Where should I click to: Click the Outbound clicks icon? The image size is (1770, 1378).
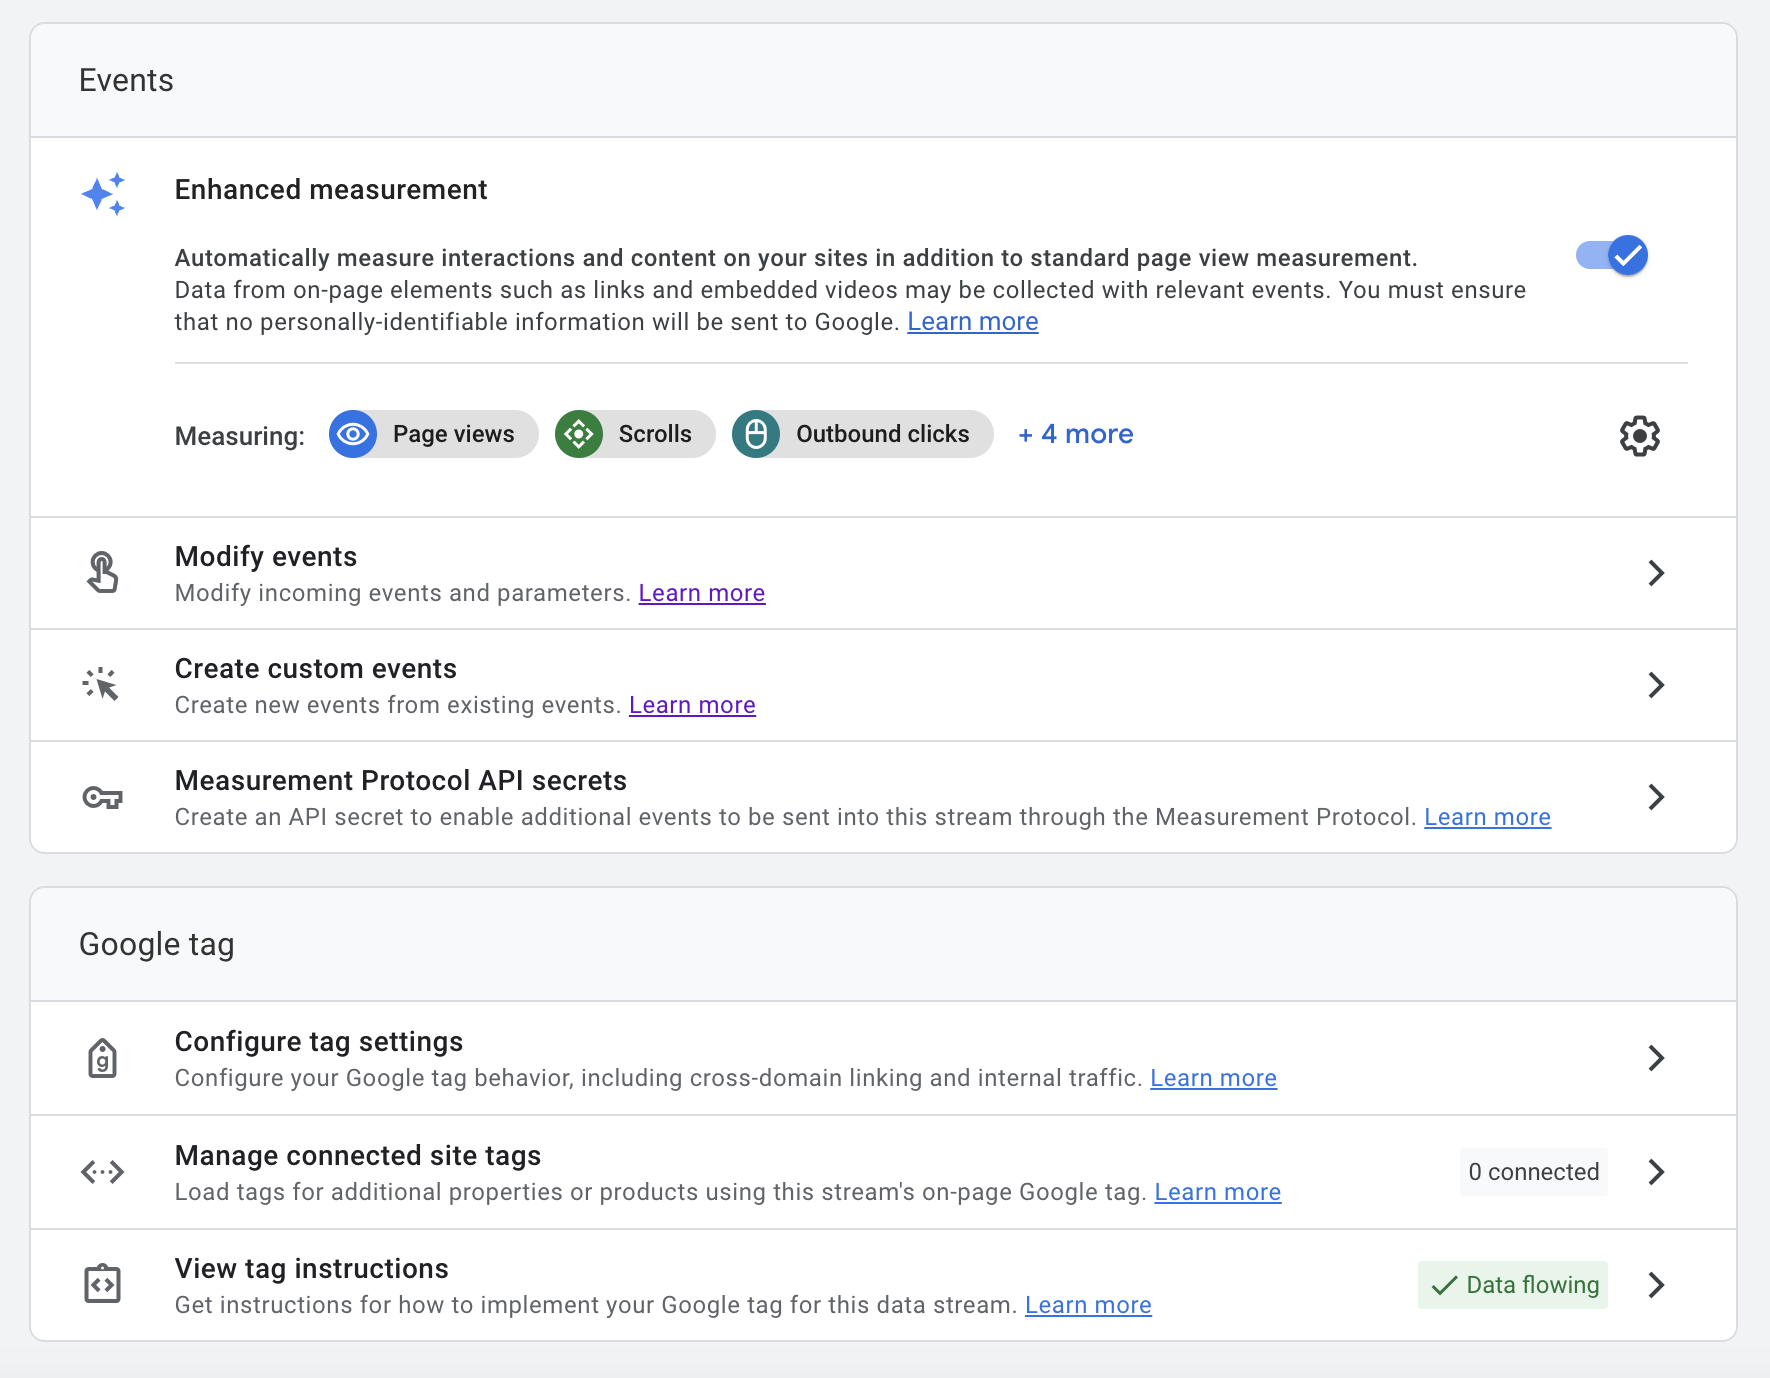coord(757,434)
